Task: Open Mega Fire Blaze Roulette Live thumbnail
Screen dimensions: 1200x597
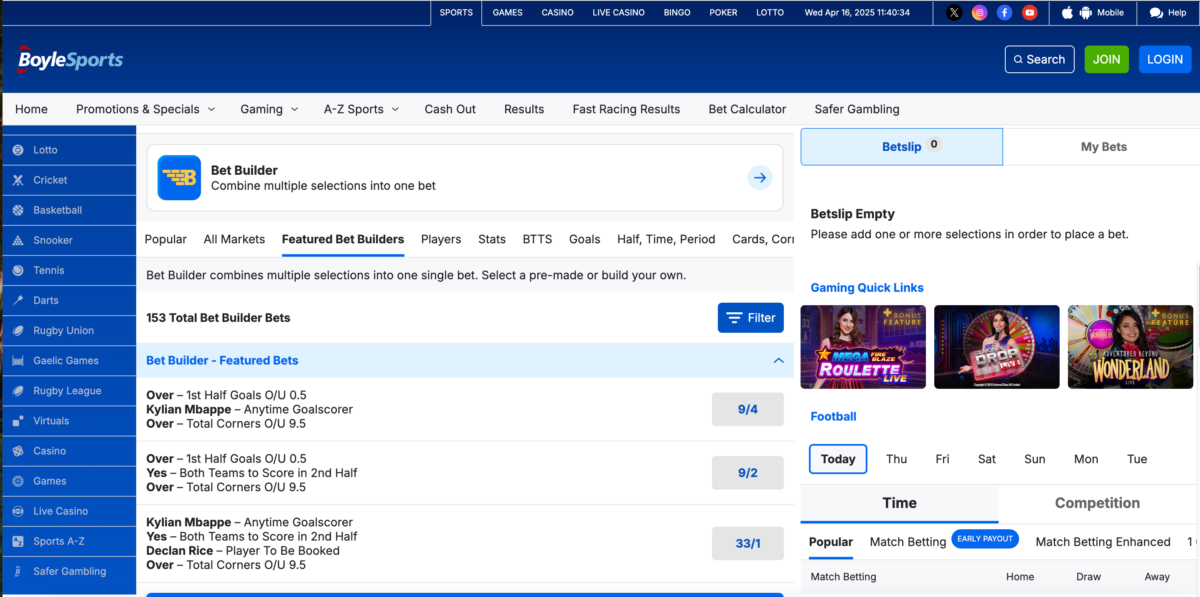Action: (863, 347)
